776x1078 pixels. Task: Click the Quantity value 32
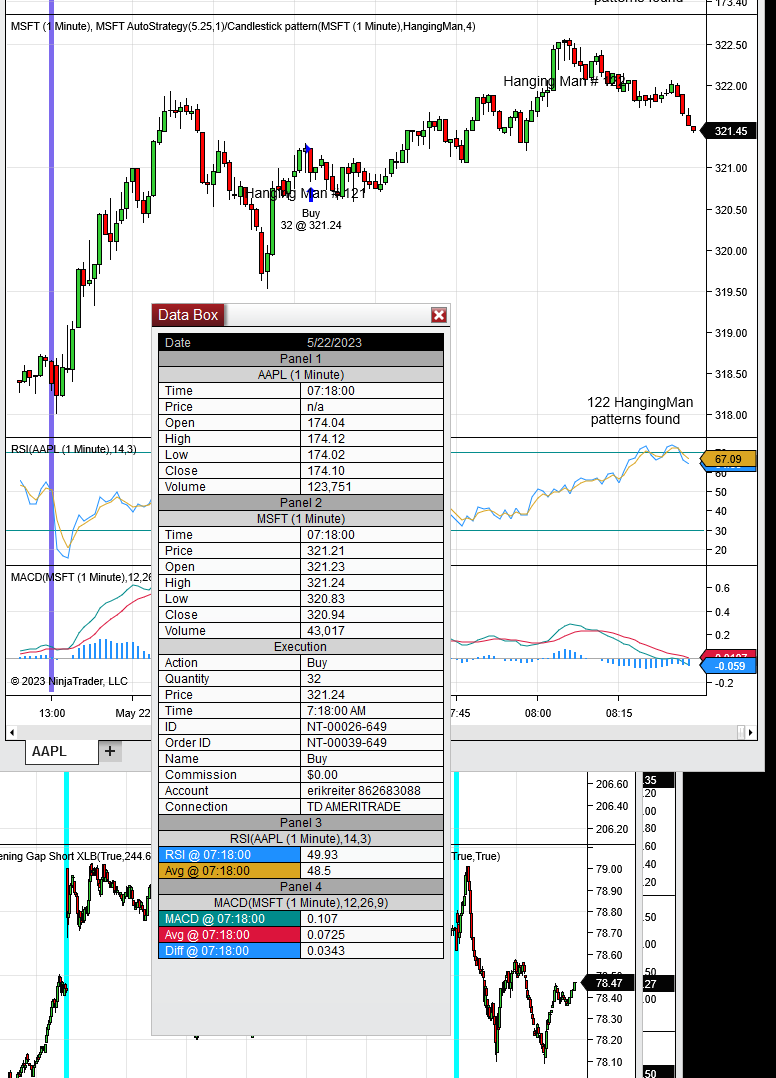click(314, 678)
